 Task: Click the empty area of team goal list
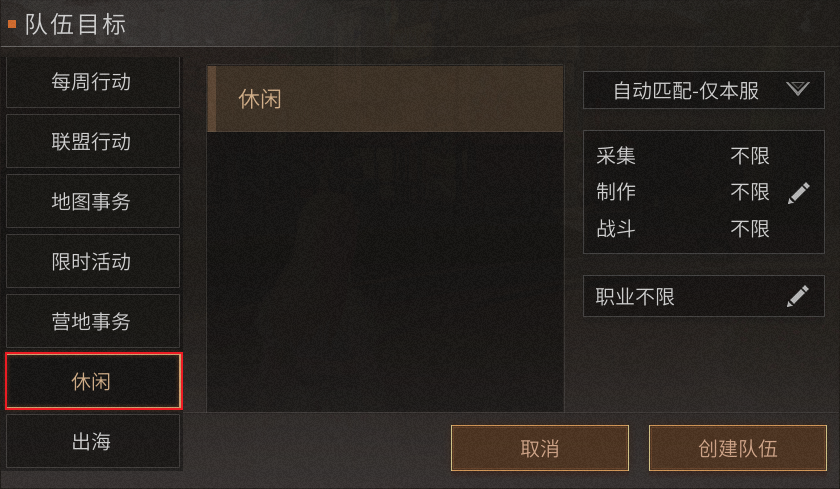(385, 272)
